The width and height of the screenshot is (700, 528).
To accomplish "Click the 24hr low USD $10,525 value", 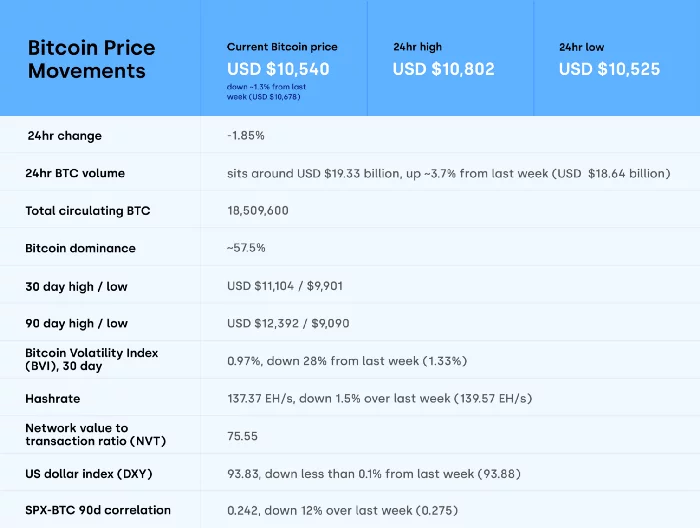I will click(609, 69).
